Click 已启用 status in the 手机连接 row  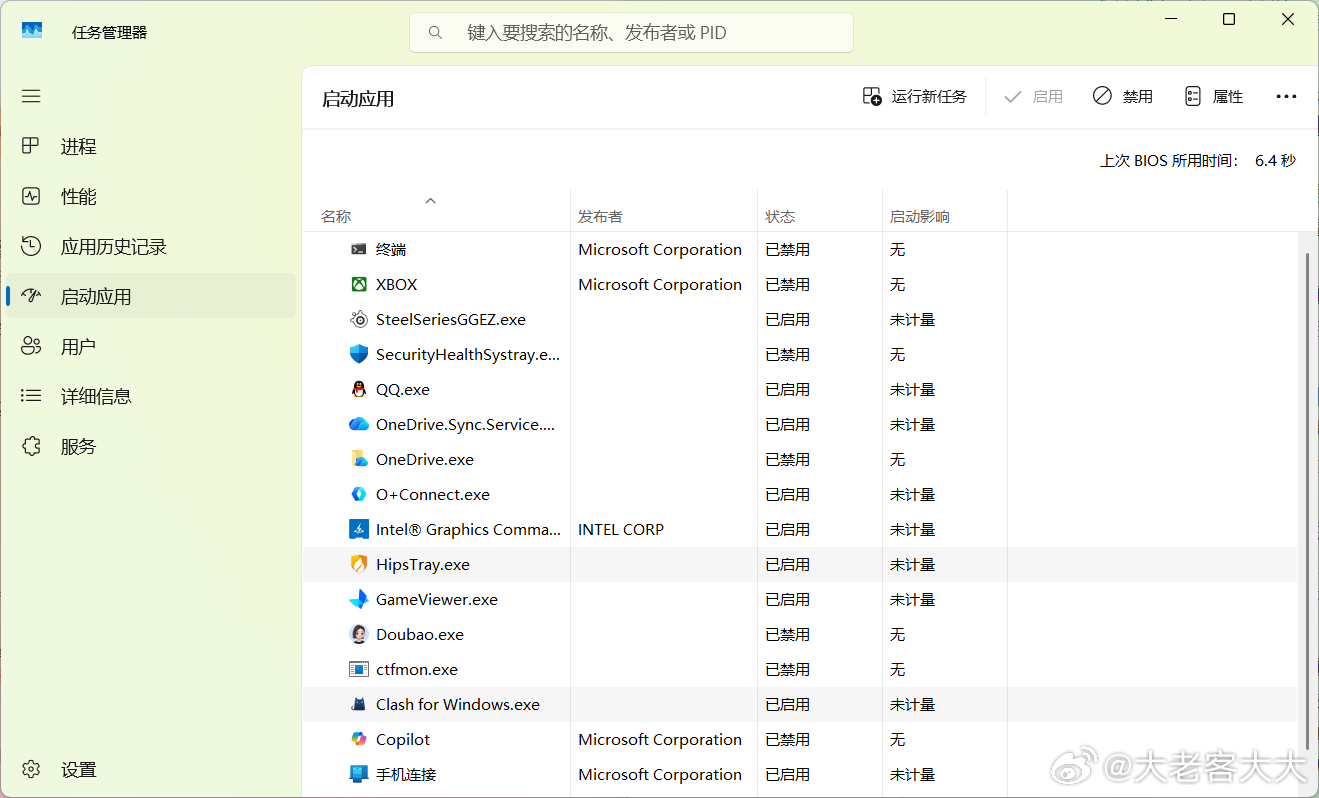pos(788,774)
